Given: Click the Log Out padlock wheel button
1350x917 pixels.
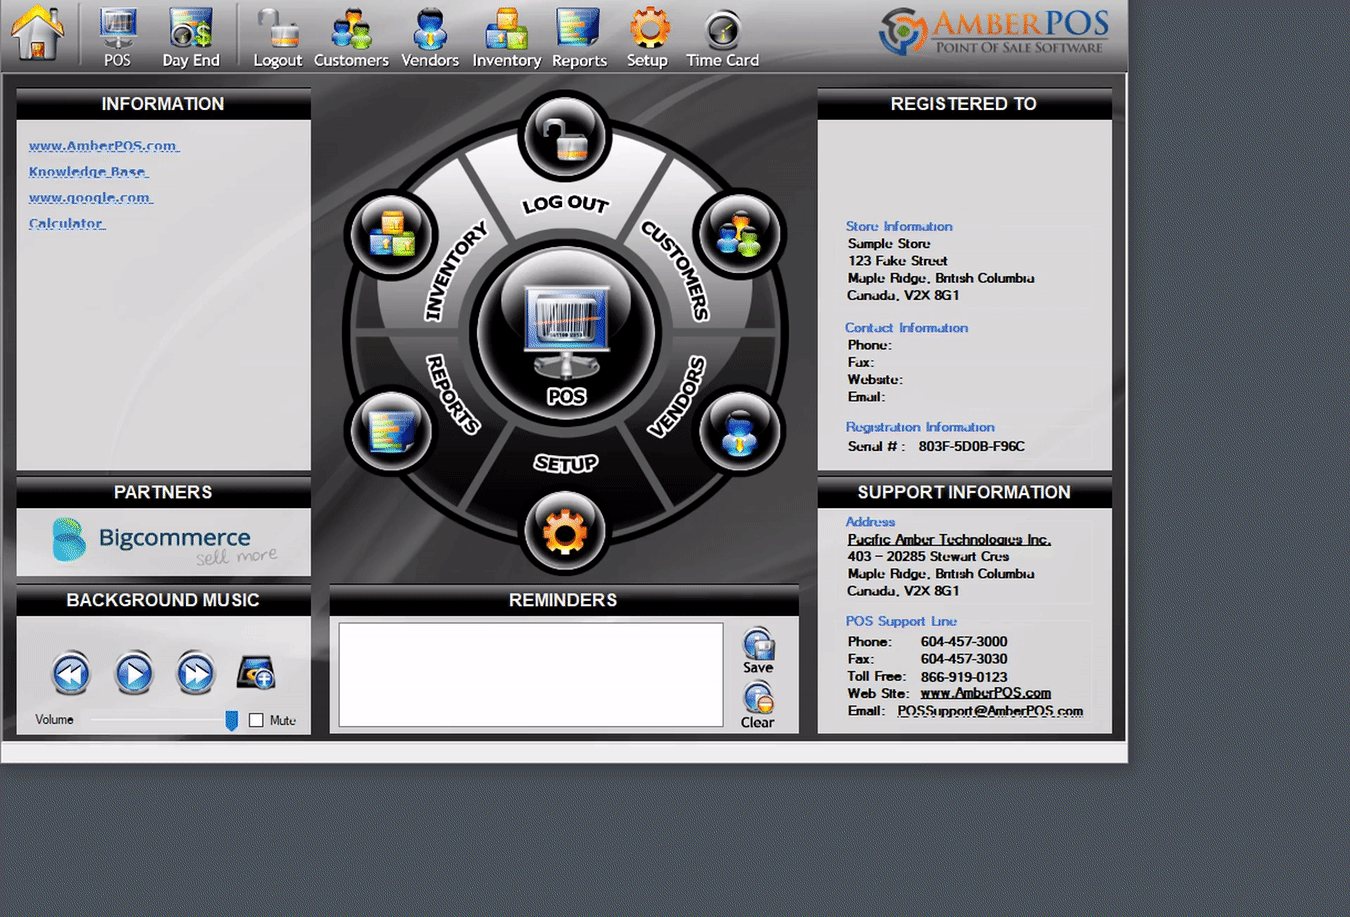Looking at the screenshot, I should [565, 136].
